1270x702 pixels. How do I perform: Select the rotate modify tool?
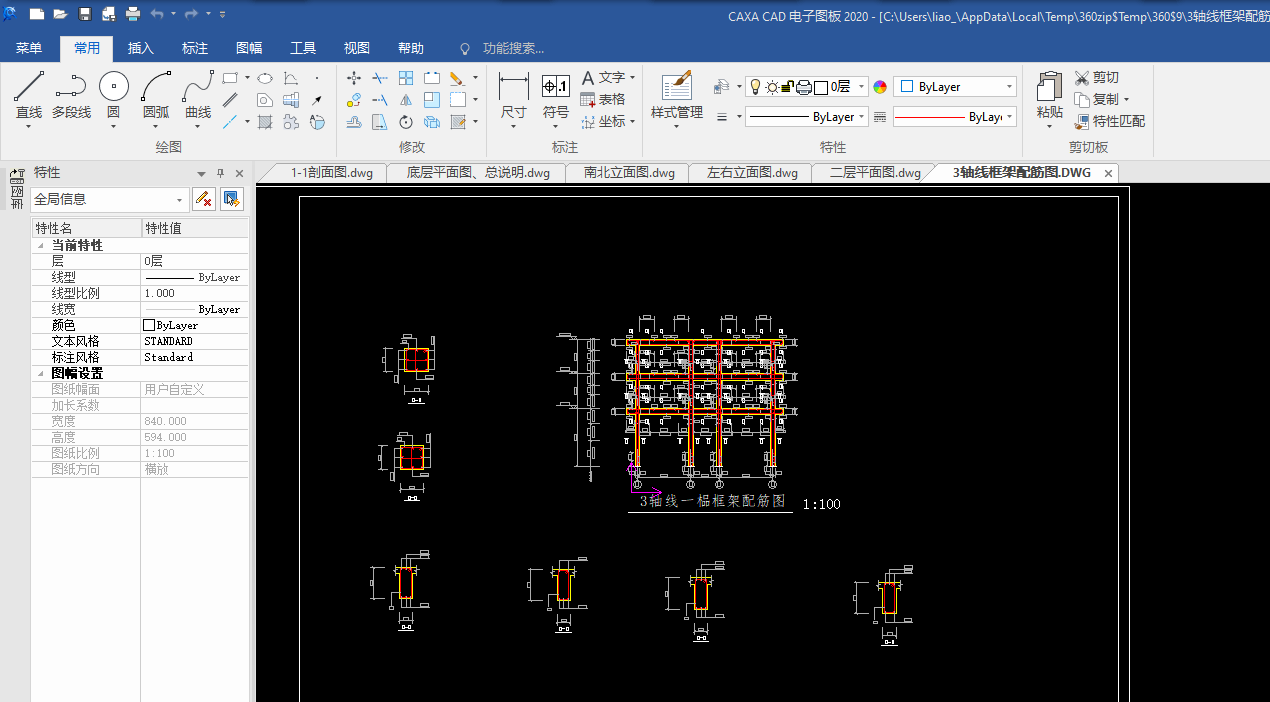click(406, 122)
